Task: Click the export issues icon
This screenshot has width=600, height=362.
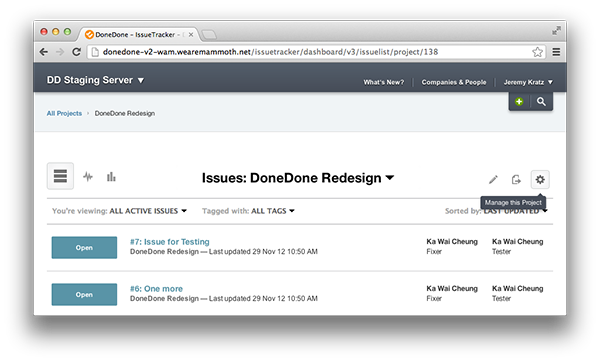Action: coord(516,179)
